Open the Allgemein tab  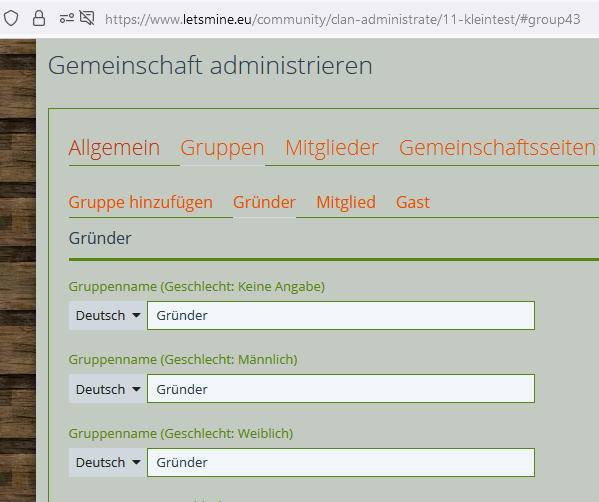(114, 147)
